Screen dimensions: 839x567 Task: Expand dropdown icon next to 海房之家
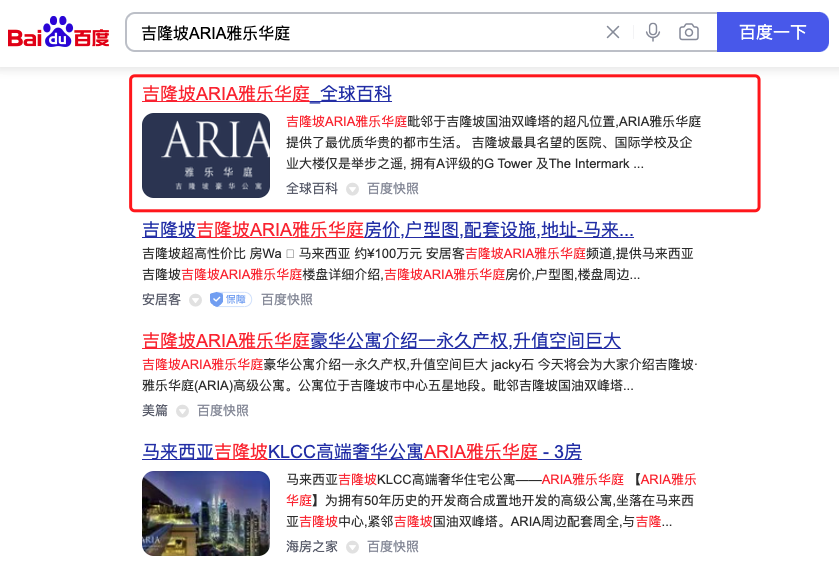[352, 547]
